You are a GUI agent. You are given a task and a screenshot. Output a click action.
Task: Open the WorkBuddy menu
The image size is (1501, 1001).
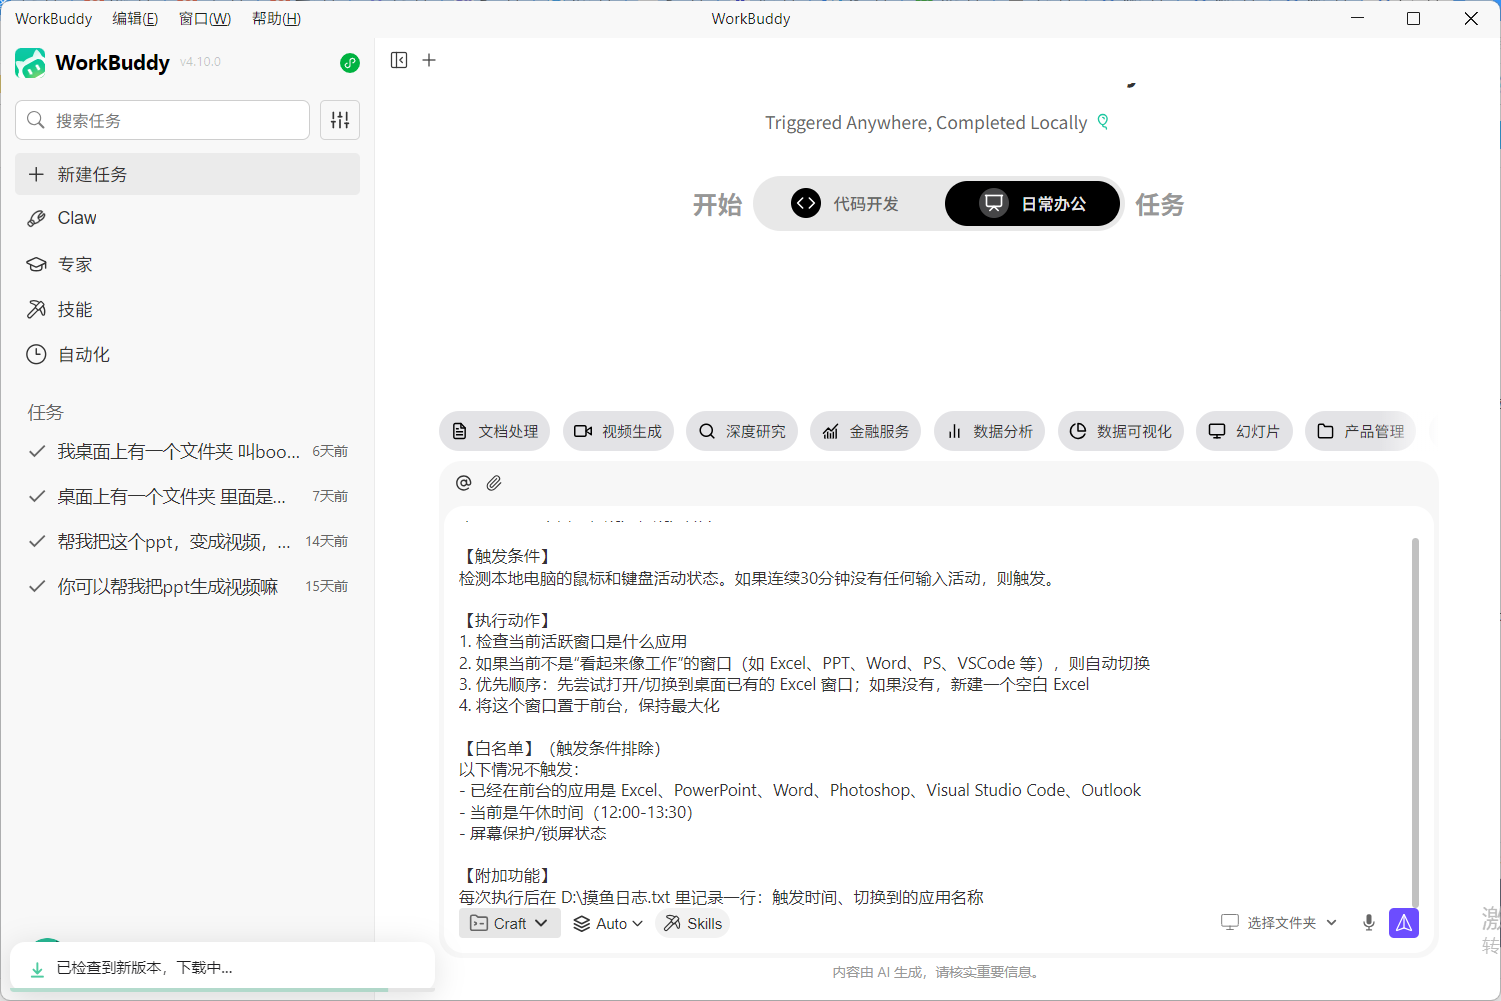53,19
